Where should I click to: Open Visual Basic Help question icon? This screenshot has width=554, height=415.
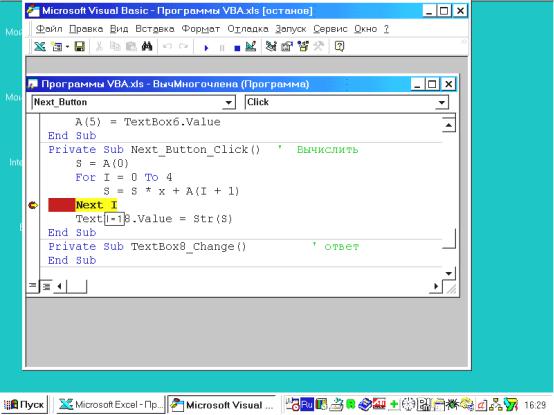(x=339, y=46)
